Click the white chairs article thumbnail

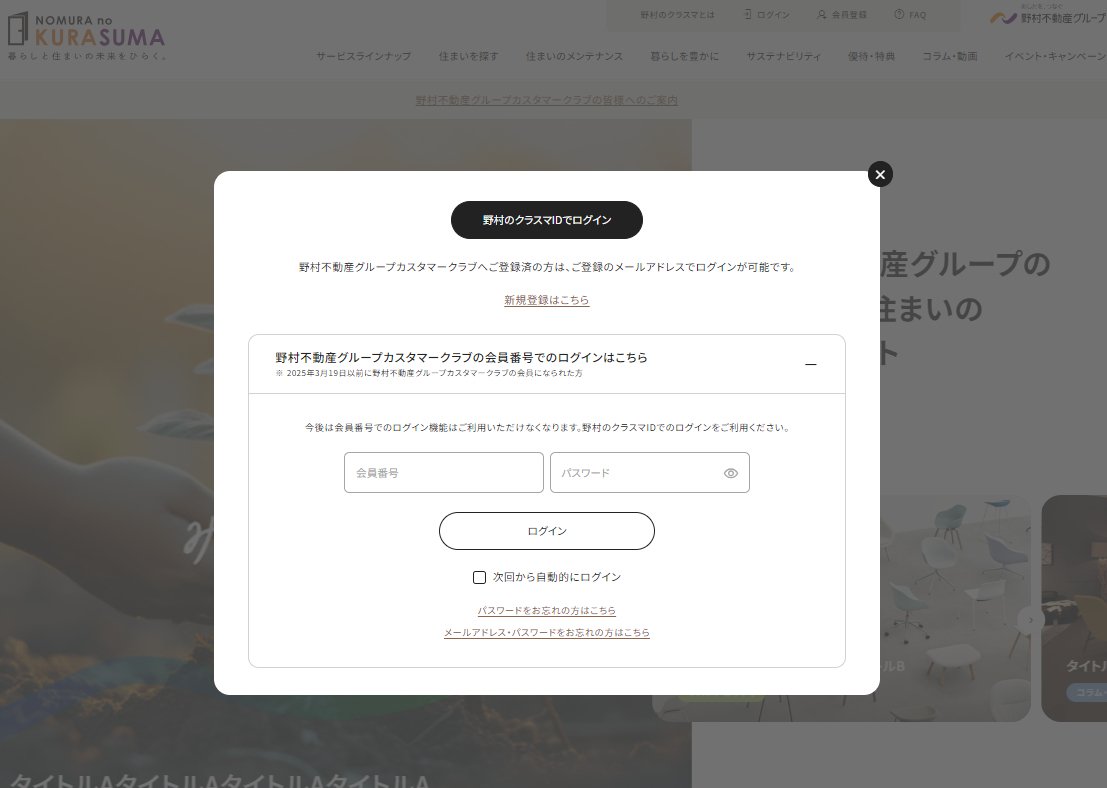pyautogui.click(x=955, y=607)
